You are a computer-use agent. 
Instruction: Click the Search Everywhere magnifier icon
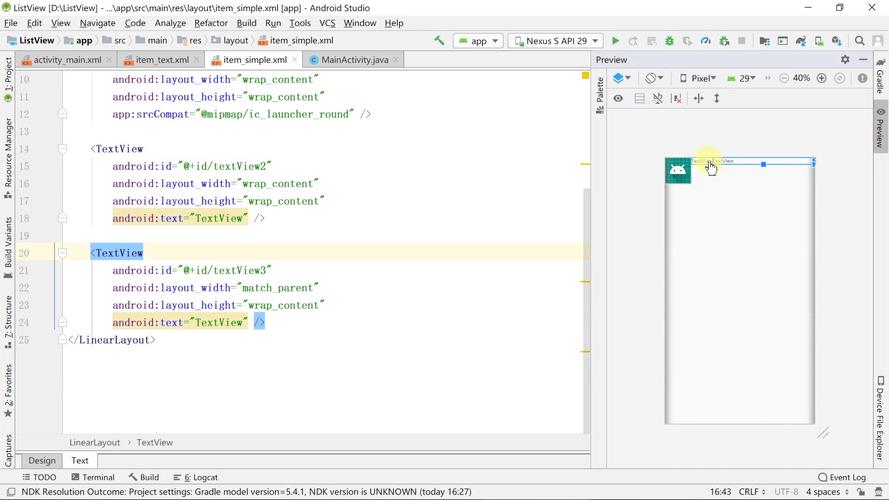[860, 41]
